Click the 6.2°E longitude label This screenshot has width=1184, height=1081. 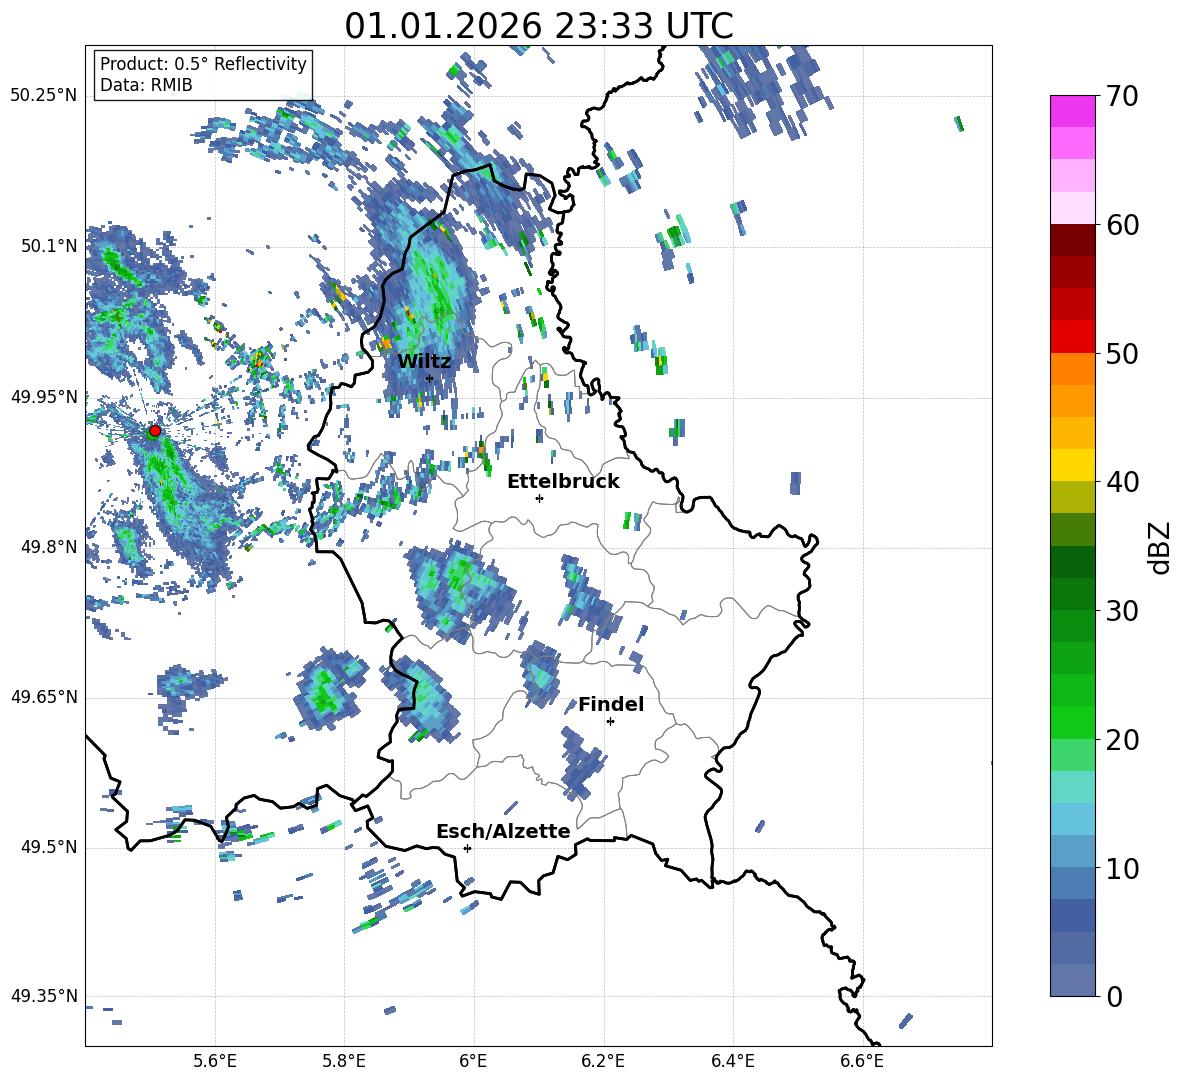[603, 1061]
